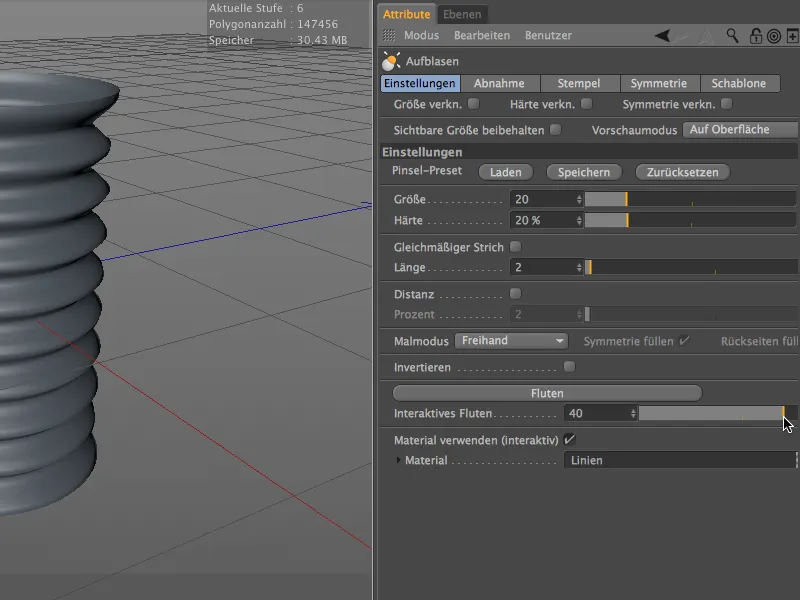Click the Größe input field showing 20
The width and height of the screenshot is (800, 600).
[543, 199]
